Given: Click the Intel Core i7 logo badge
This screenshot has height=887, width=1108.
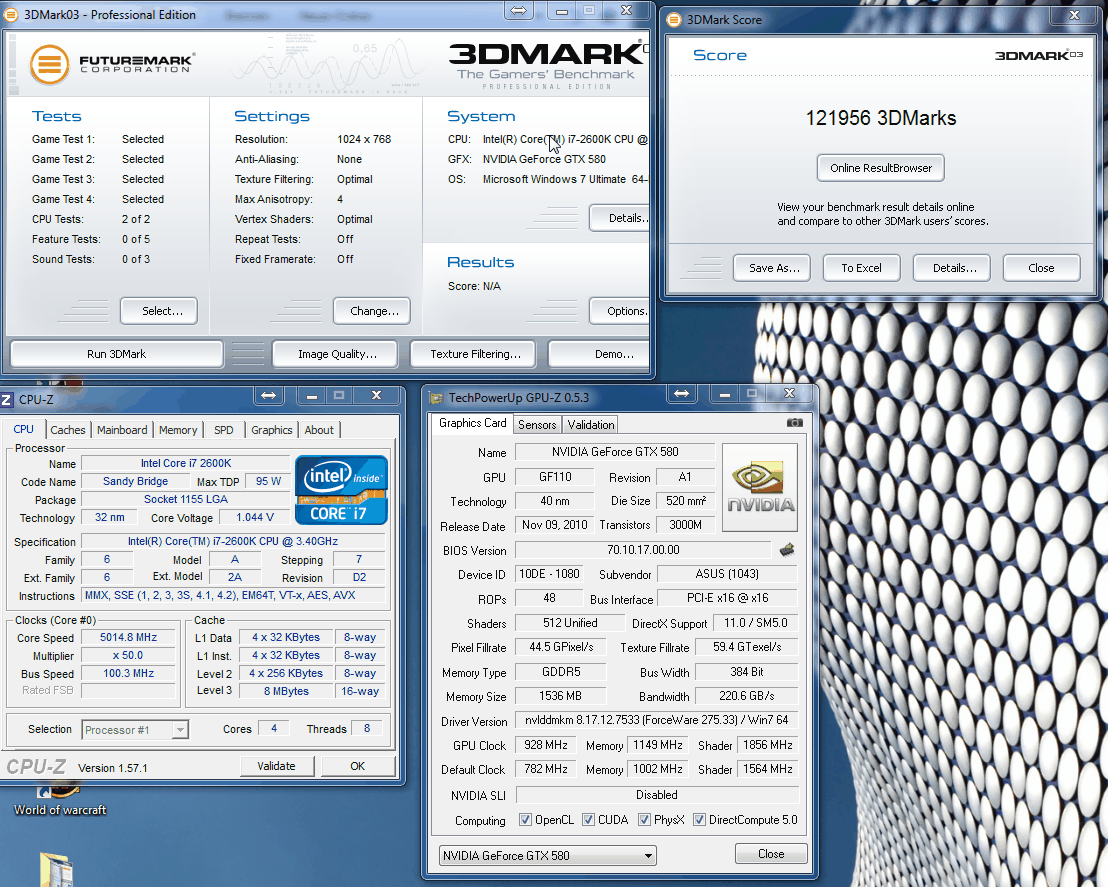Looking at the screenshot, I should click(x=341, y=490).
